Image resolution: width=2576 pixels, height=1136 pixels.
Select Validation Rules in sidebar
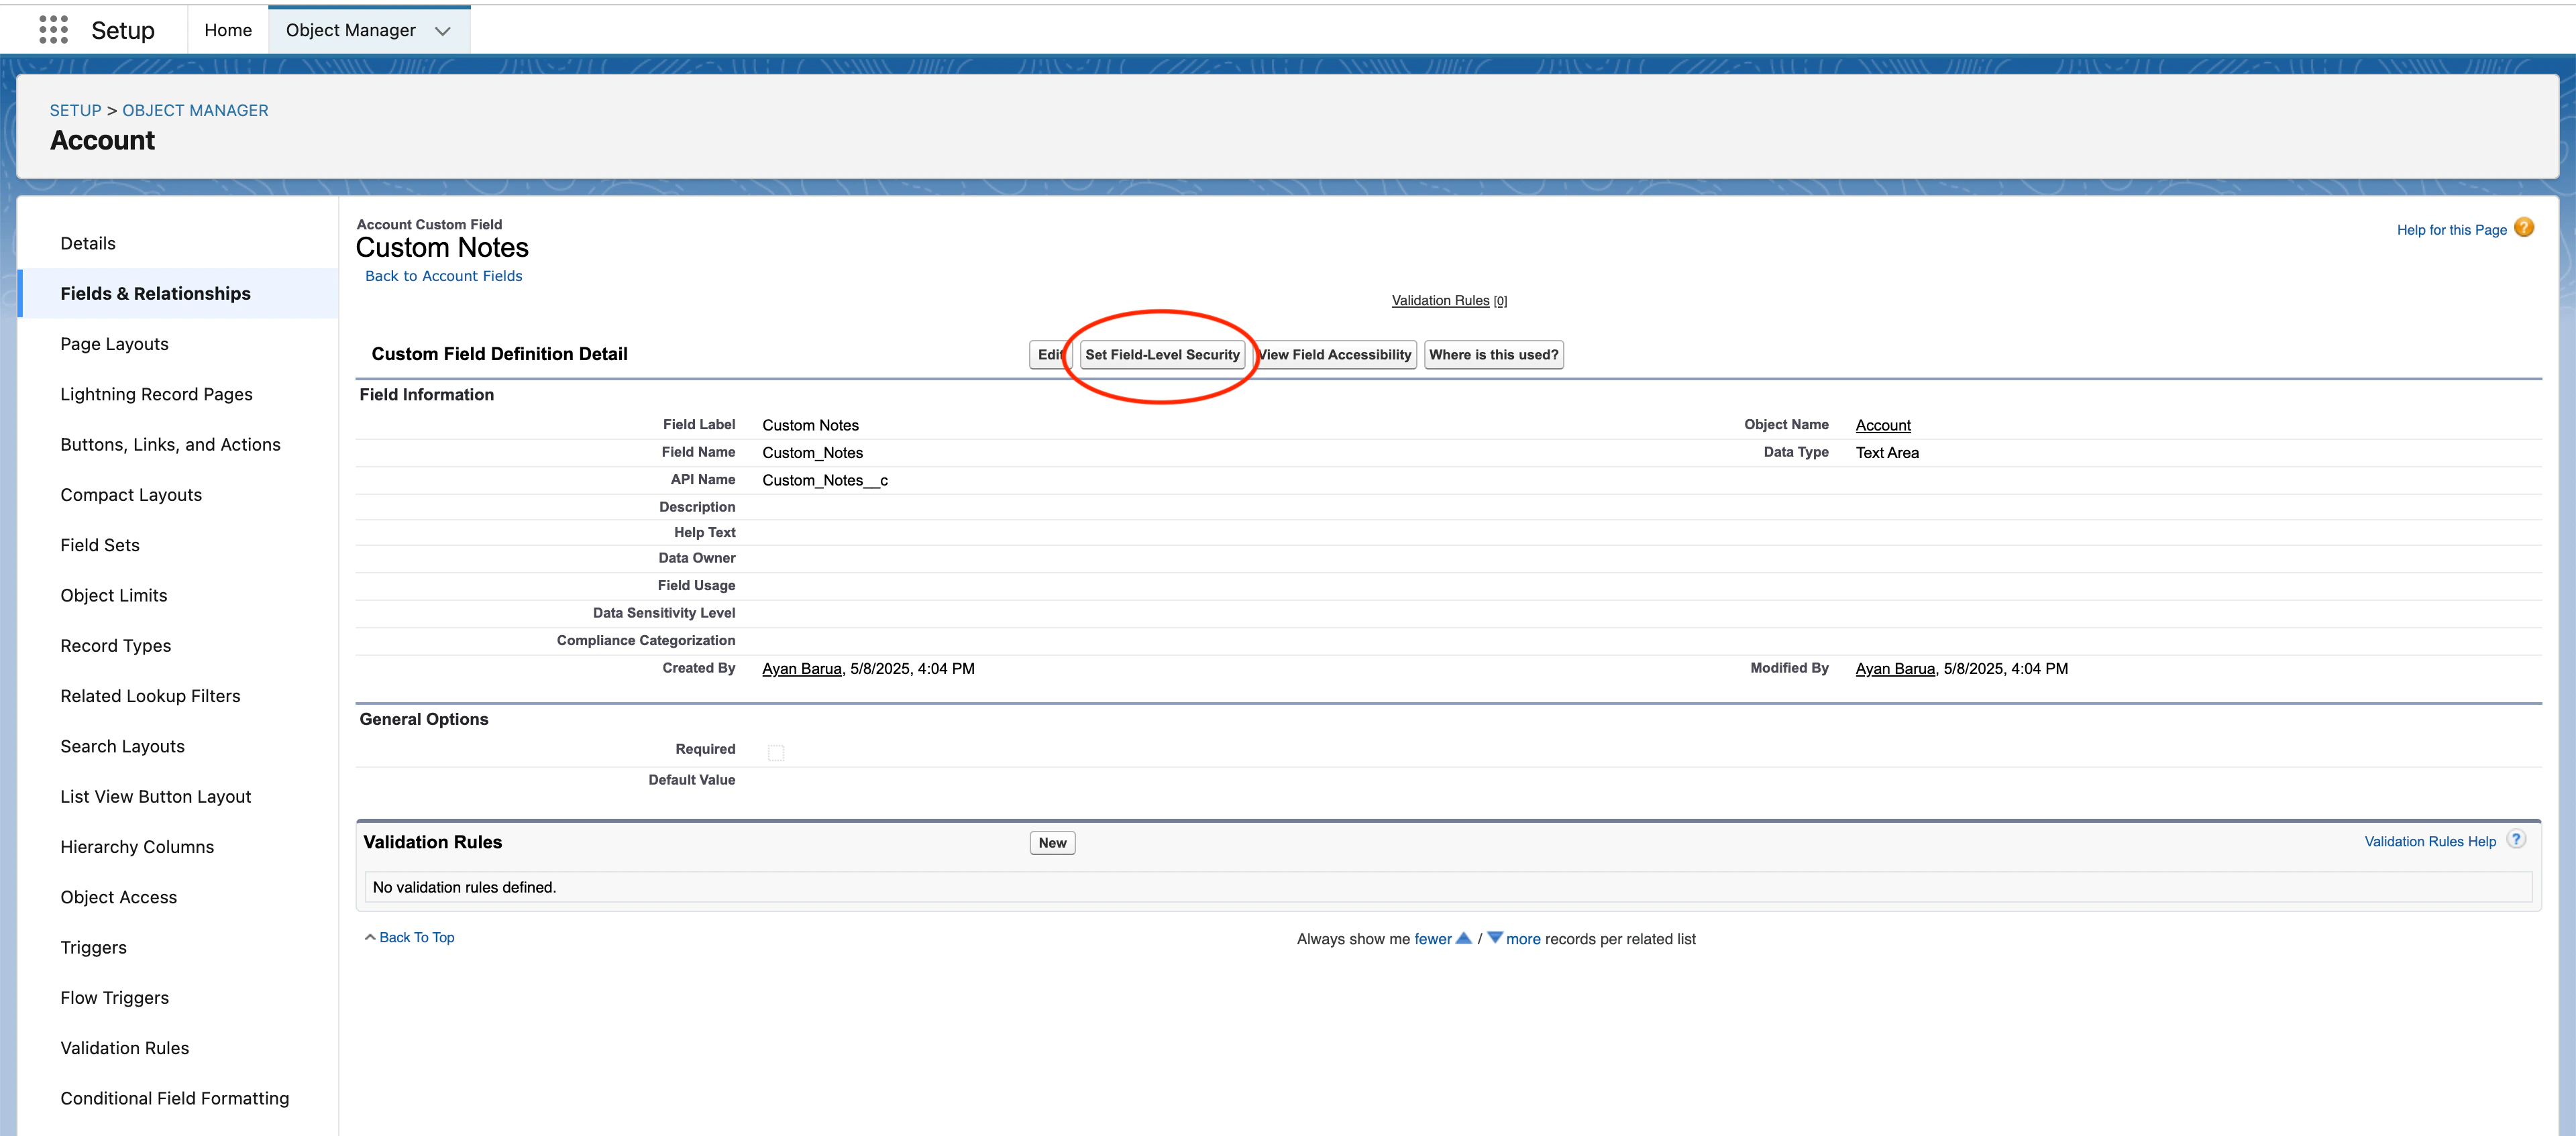click(124, 1048)
